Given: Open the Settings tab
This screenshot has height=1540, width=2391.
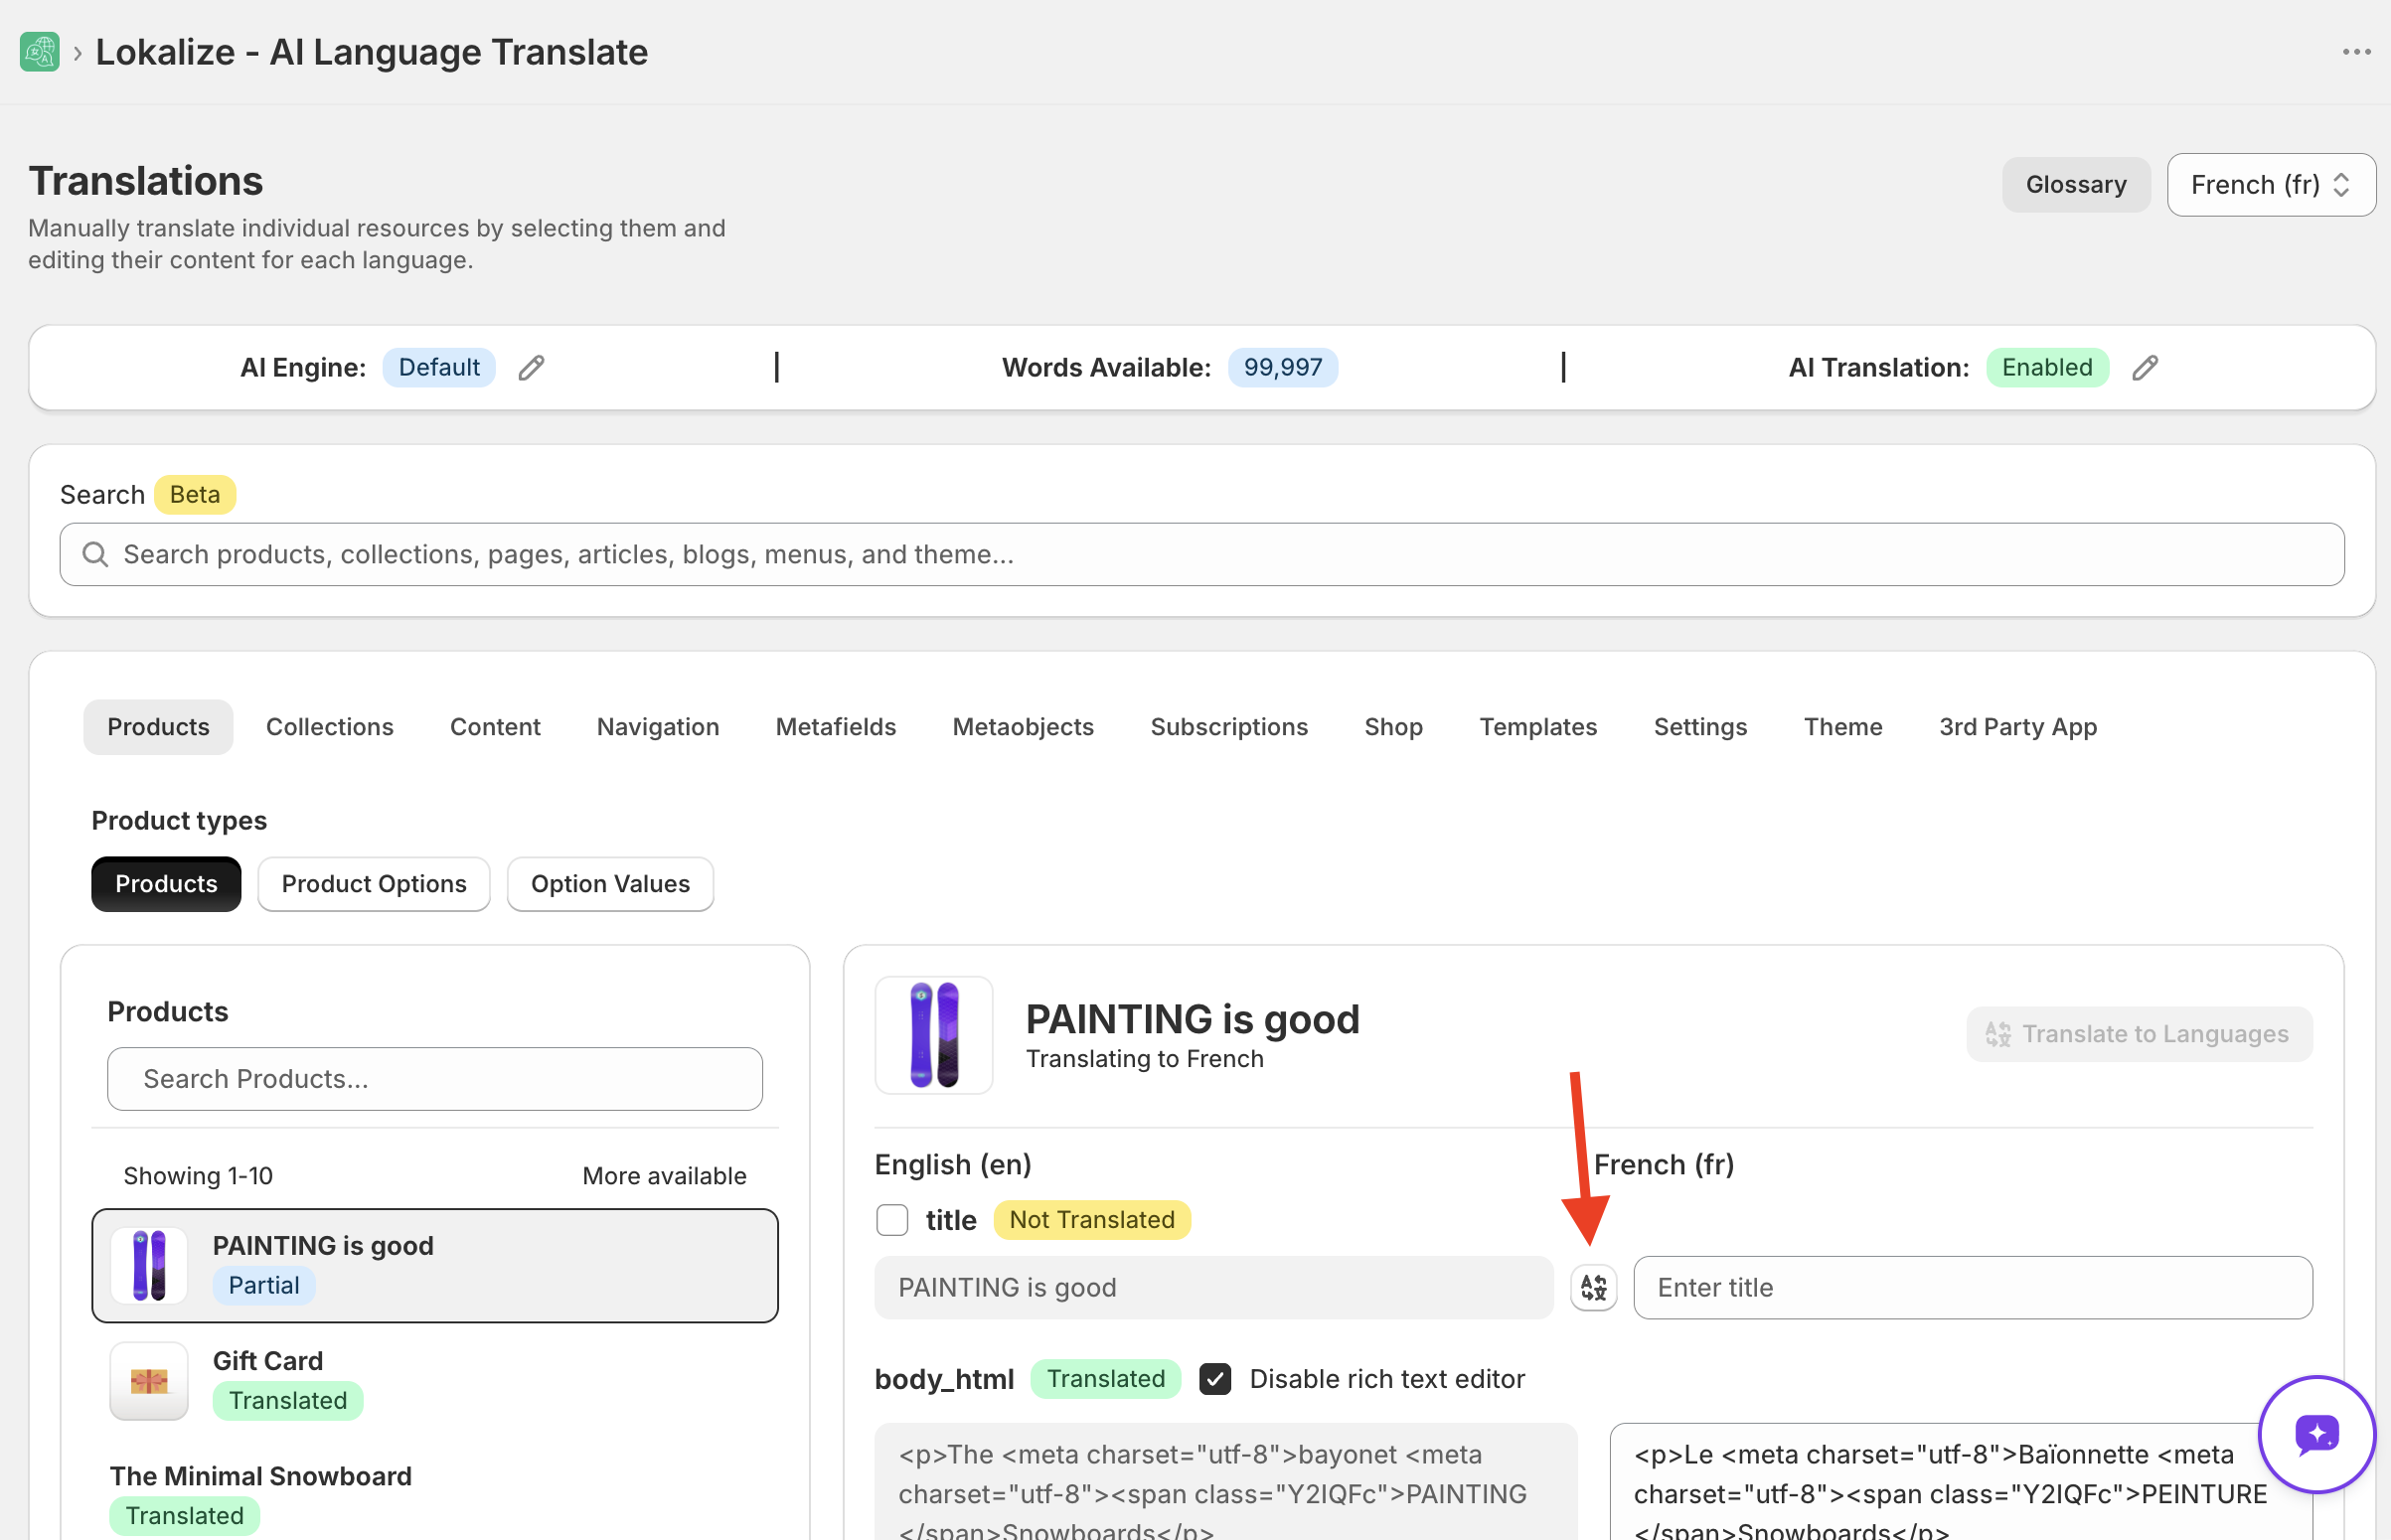Looking at the screenshot, I should tap(1700, 727).
